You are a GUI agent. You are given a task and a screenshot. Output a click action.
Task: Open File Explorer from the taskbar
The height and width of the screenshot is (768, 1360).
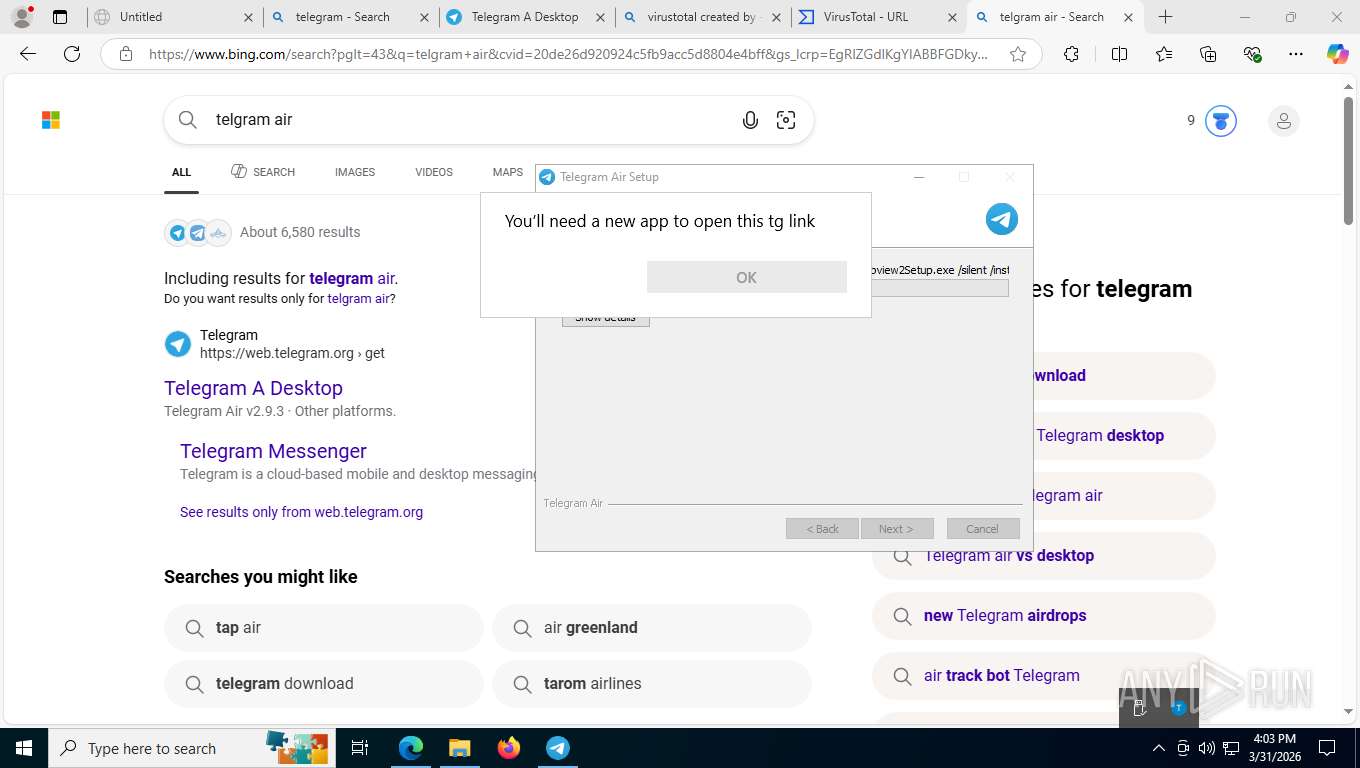(459, 748)
